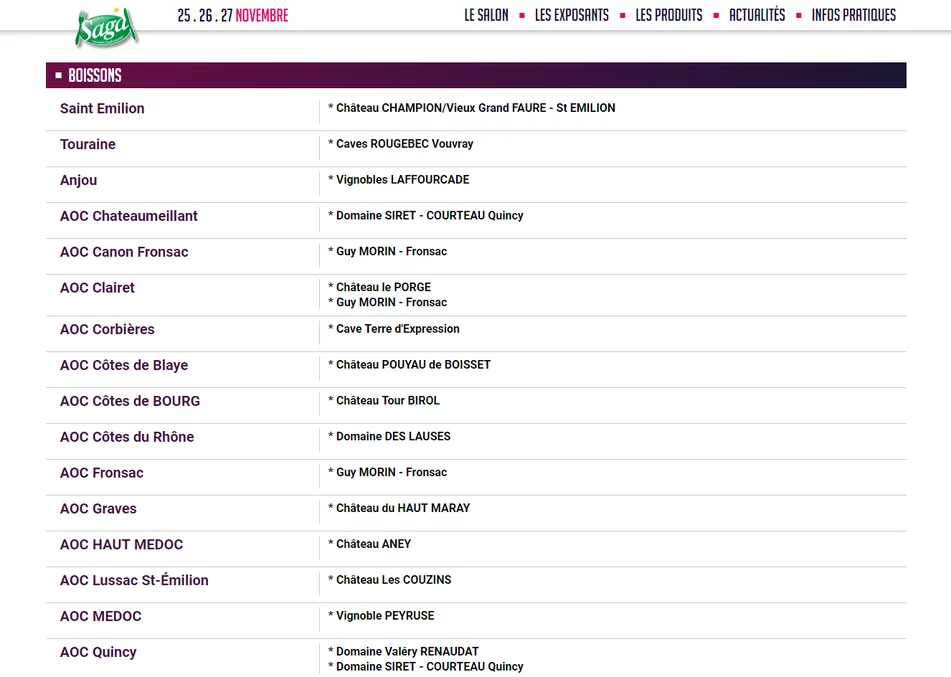Click the Boissons section header
The width and height of the screenshot is (951, 677).
click(x=95, y=76)
